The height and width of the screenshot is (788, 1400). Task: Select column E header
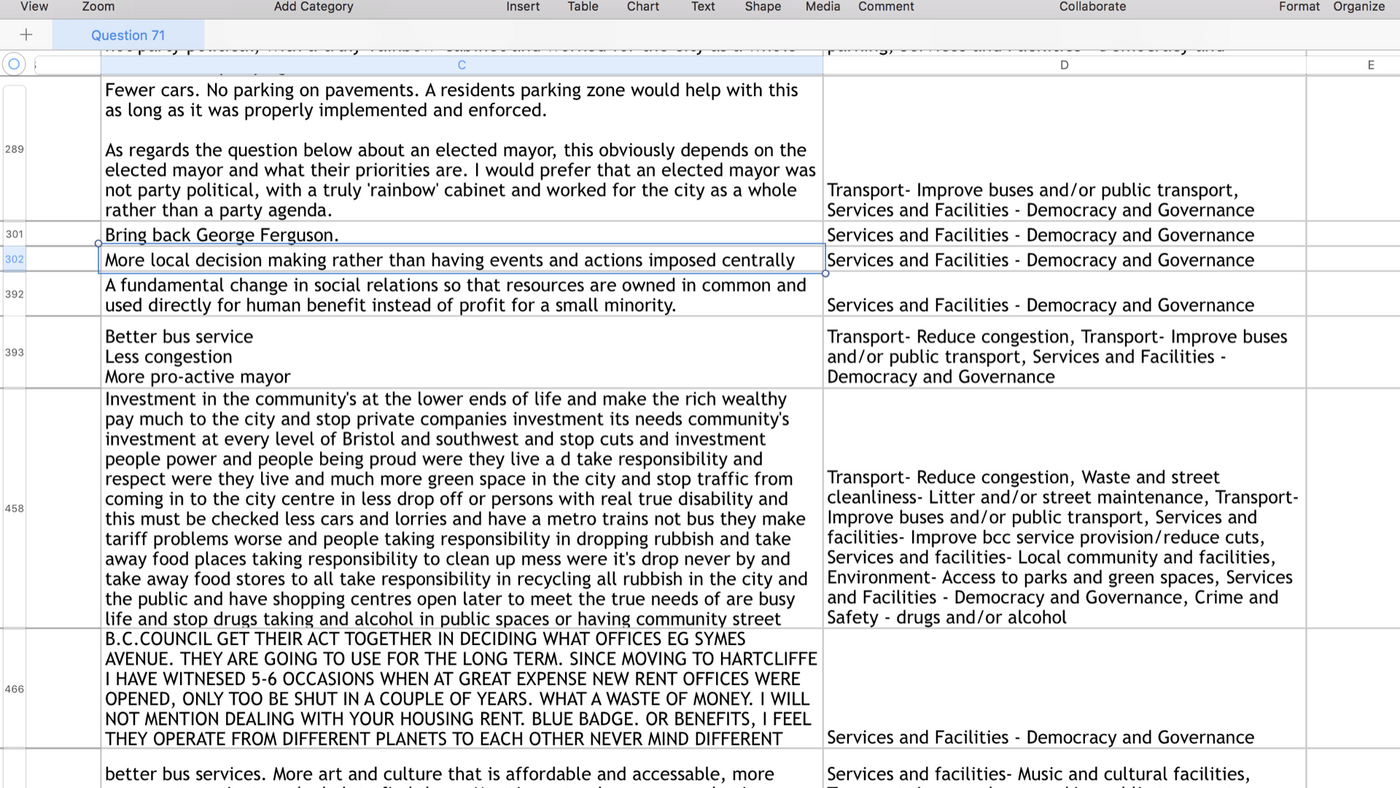click(1370, 65)
